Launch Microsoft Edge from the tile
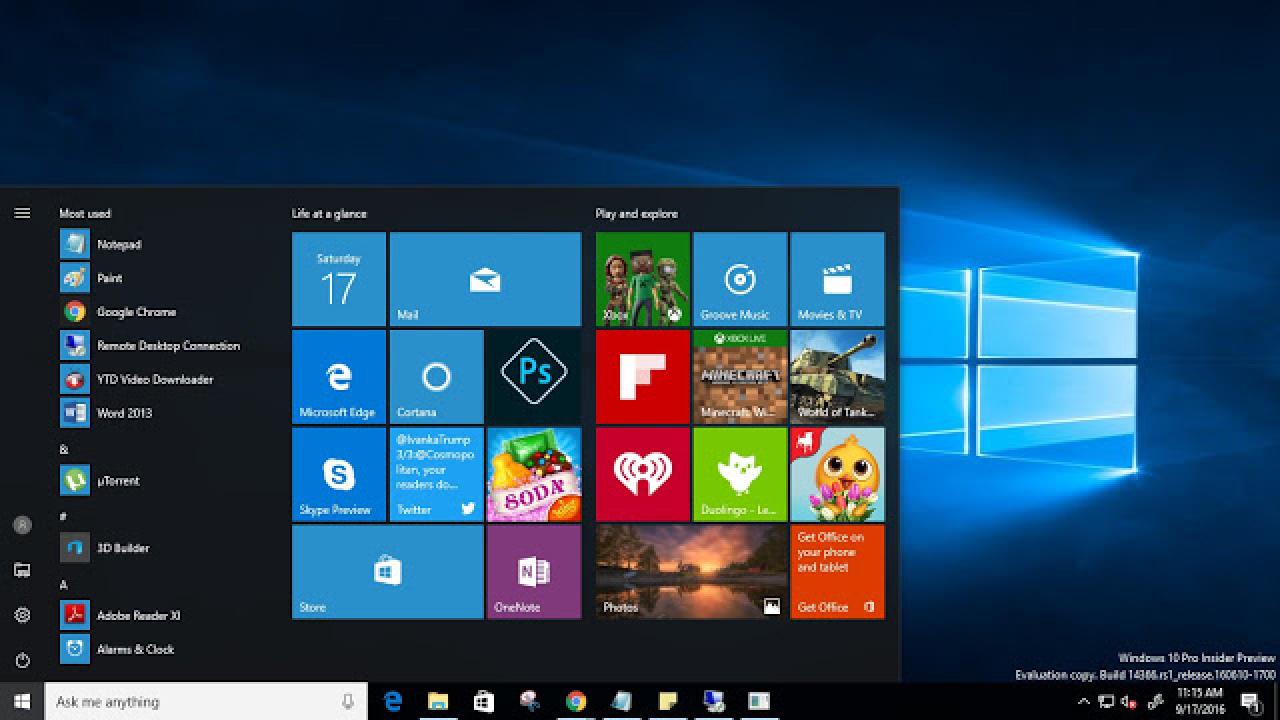This screenshot has height=720, width=1280. (x=338, y=376)
